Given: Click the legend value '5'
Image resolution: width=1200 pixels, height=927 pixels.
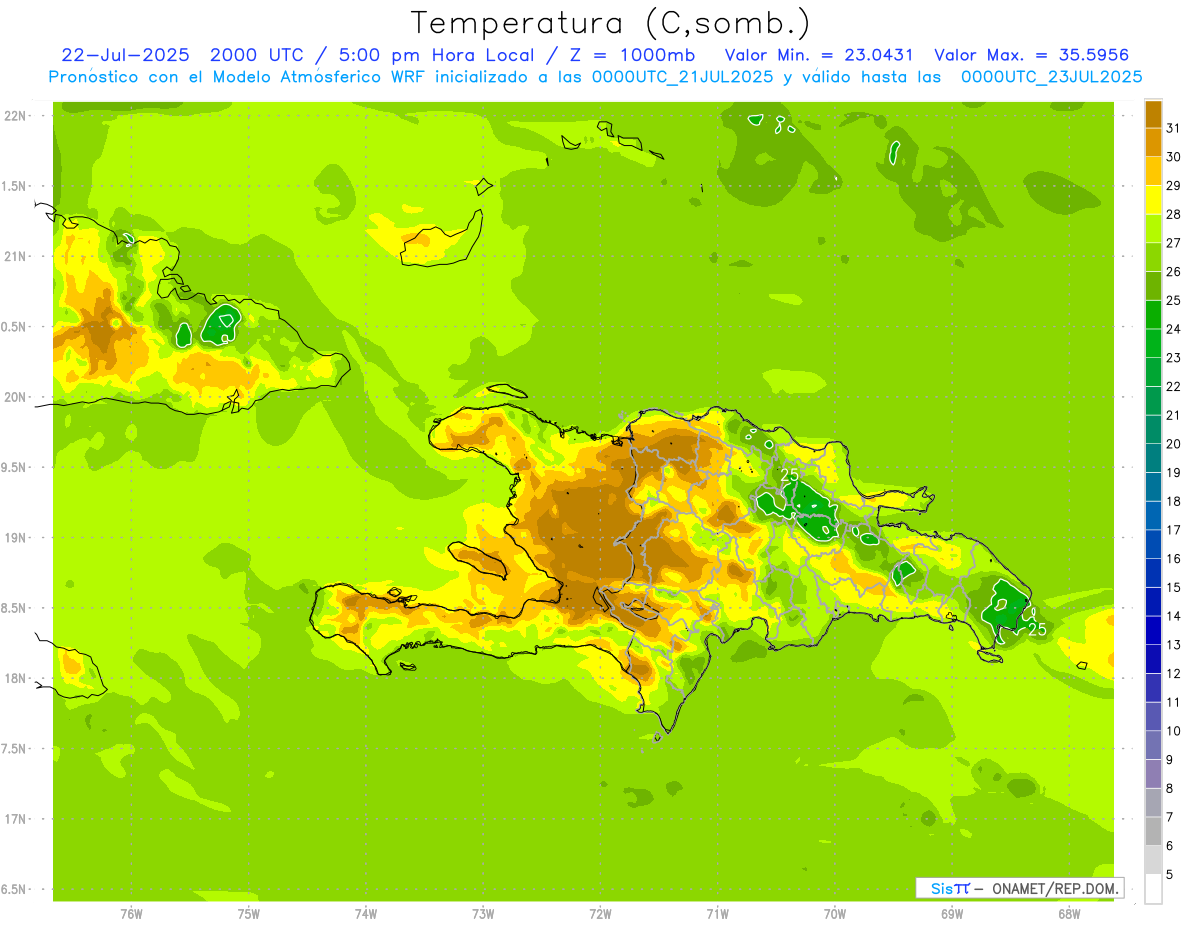Looking at the screenshot, I should [1170, 874].
